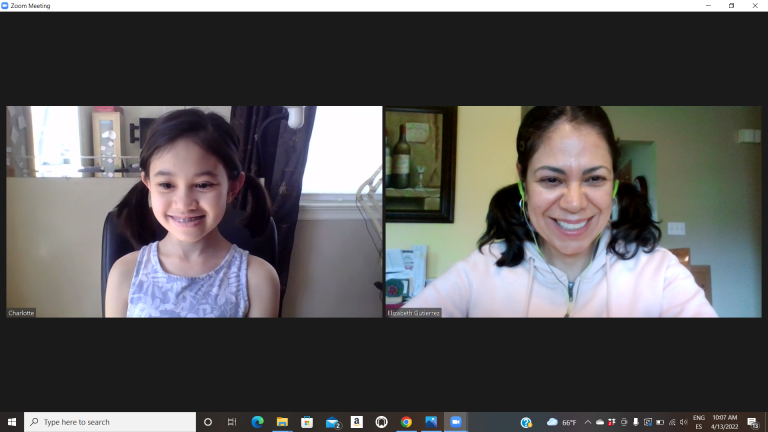Click the Zoom taskbar icon

coord(456,422)
